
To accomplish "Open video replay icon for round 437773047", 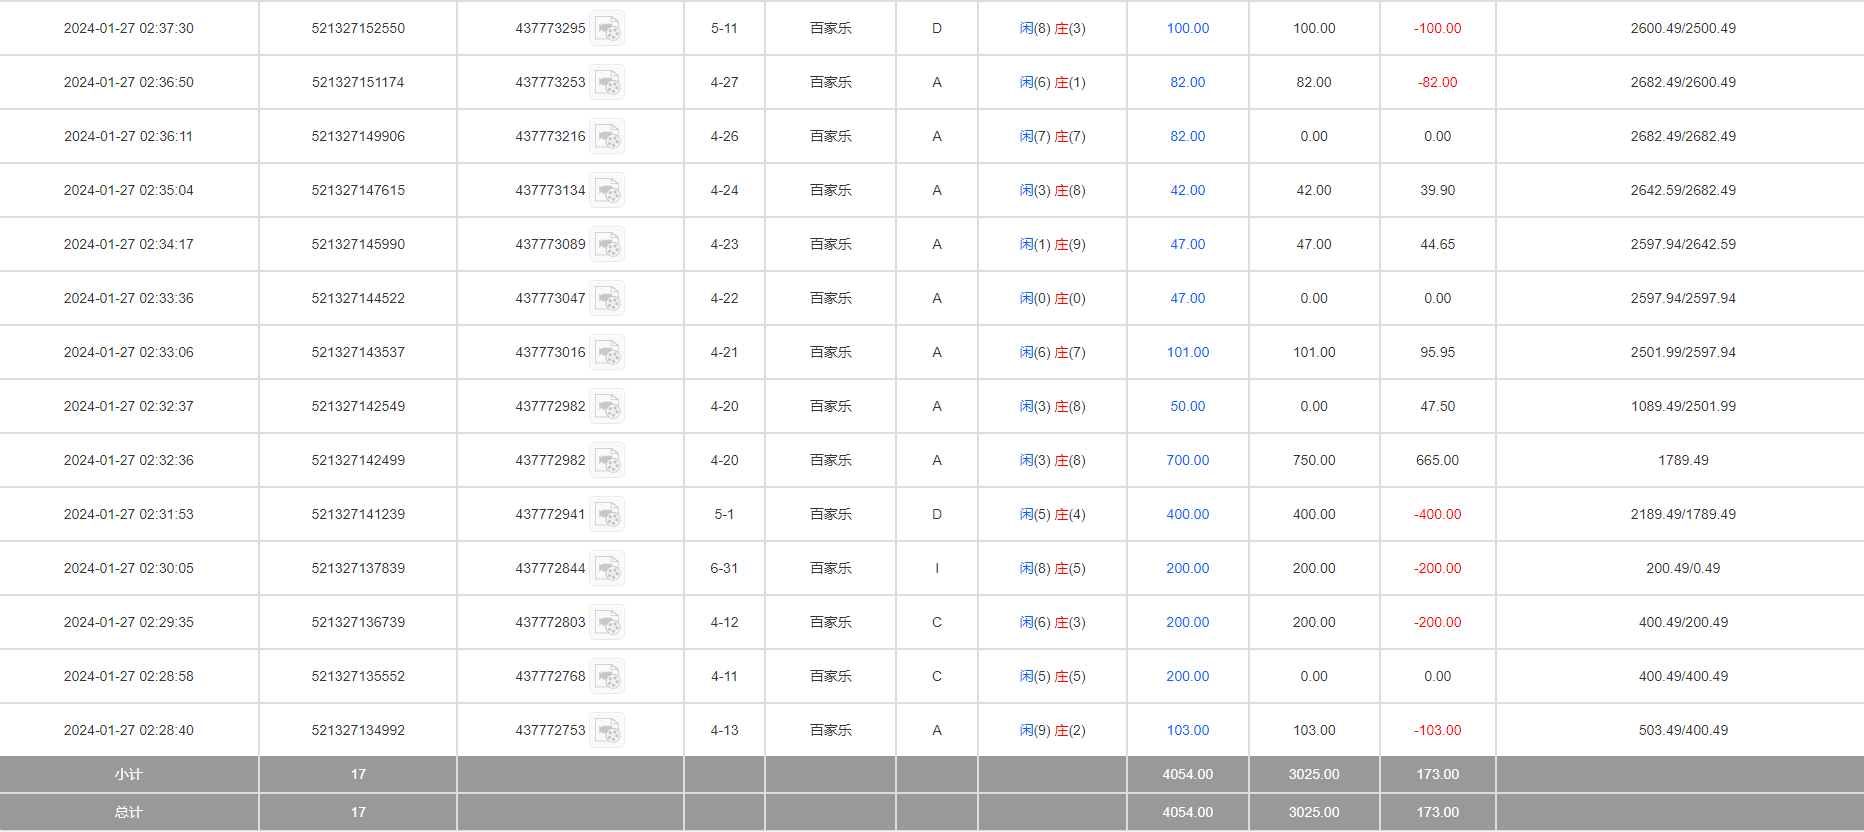I will (607, 298).
